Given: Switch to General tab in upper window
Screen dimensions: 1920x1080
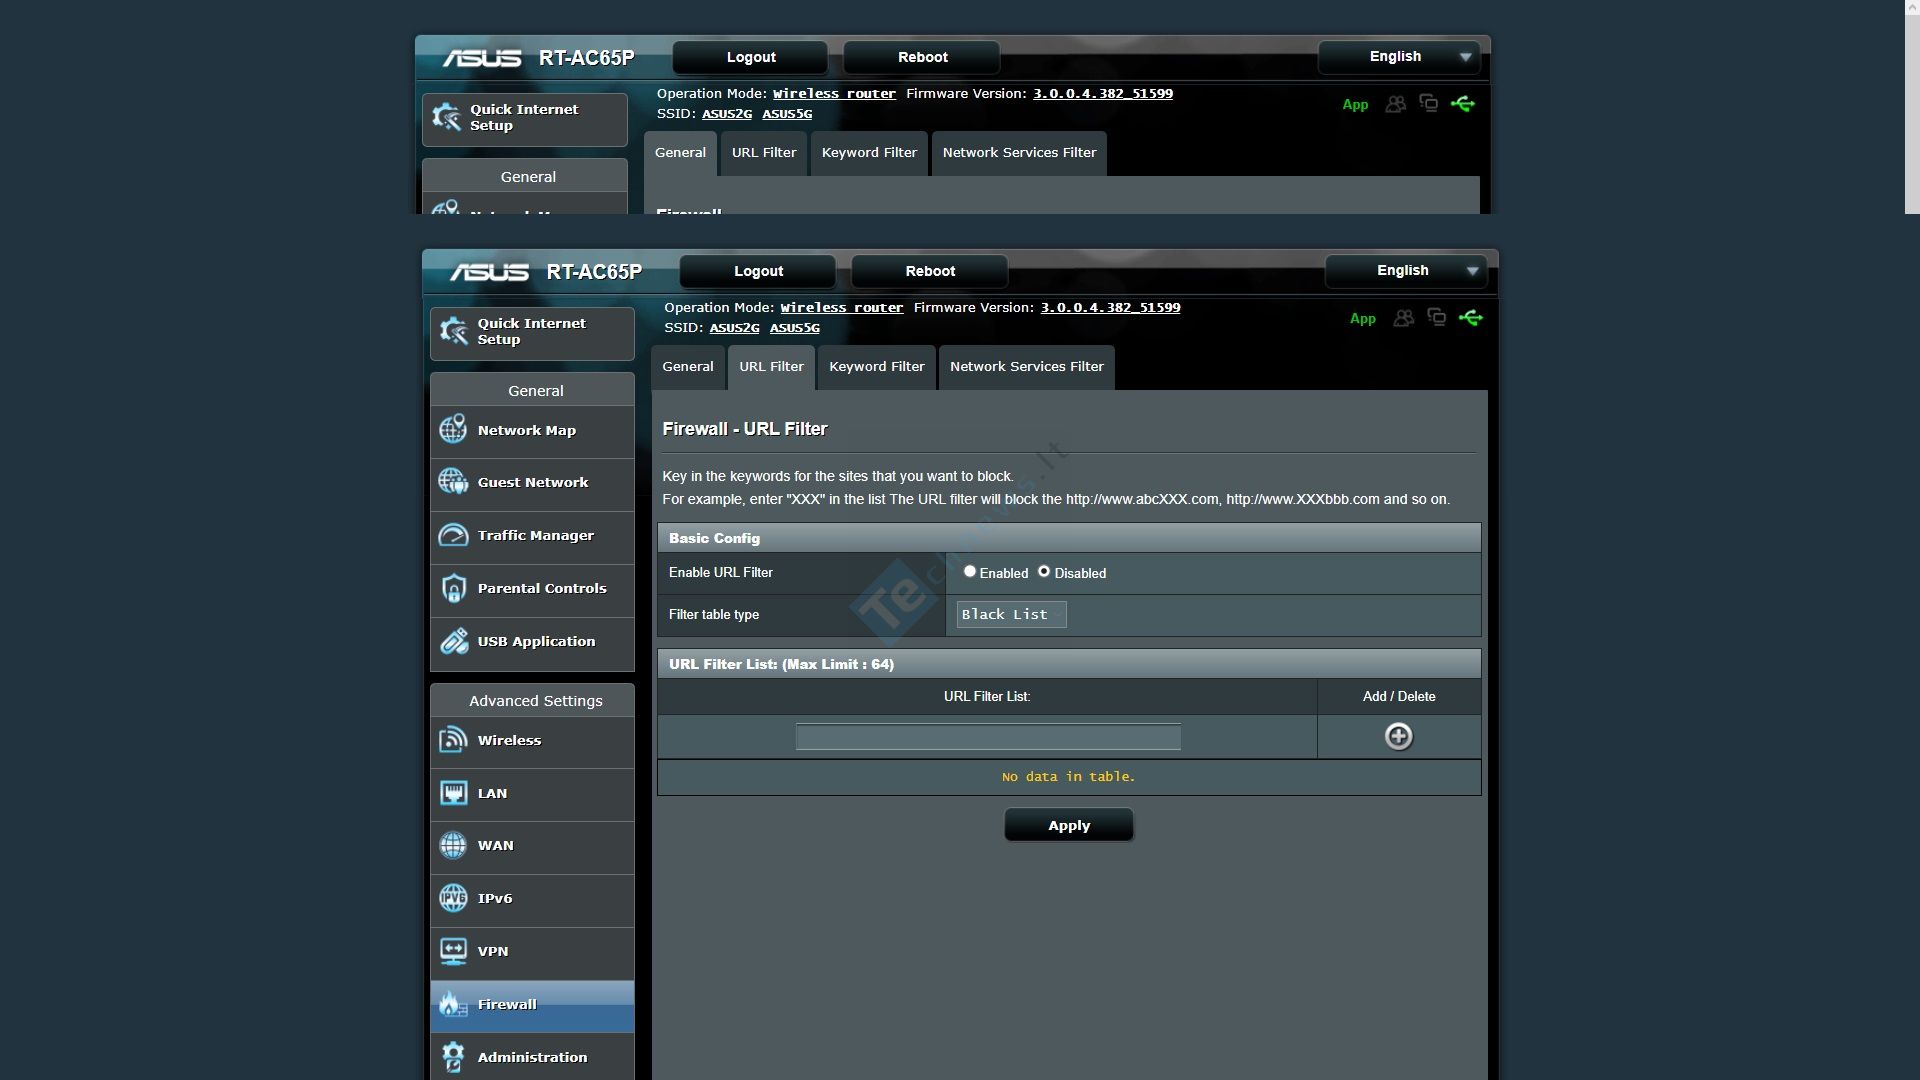Looking at the screenshot, I should tap(680, 153).
